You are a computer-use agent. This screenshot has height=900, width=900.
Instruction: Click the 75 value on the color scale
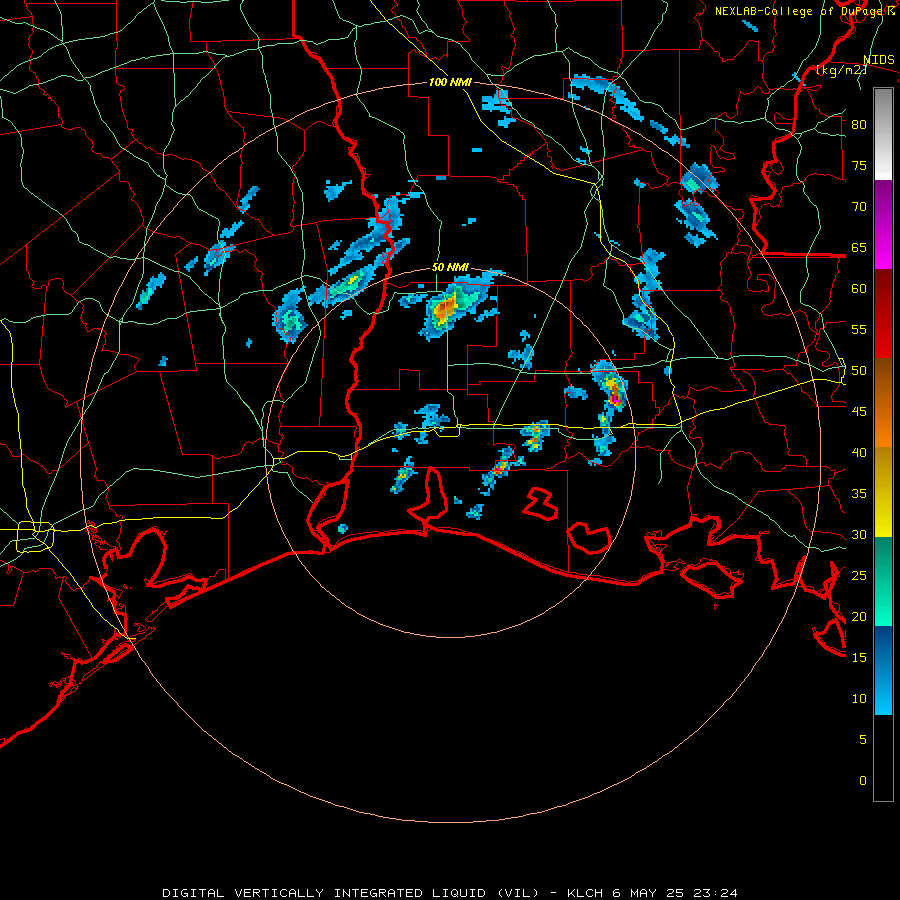point(859,165)
